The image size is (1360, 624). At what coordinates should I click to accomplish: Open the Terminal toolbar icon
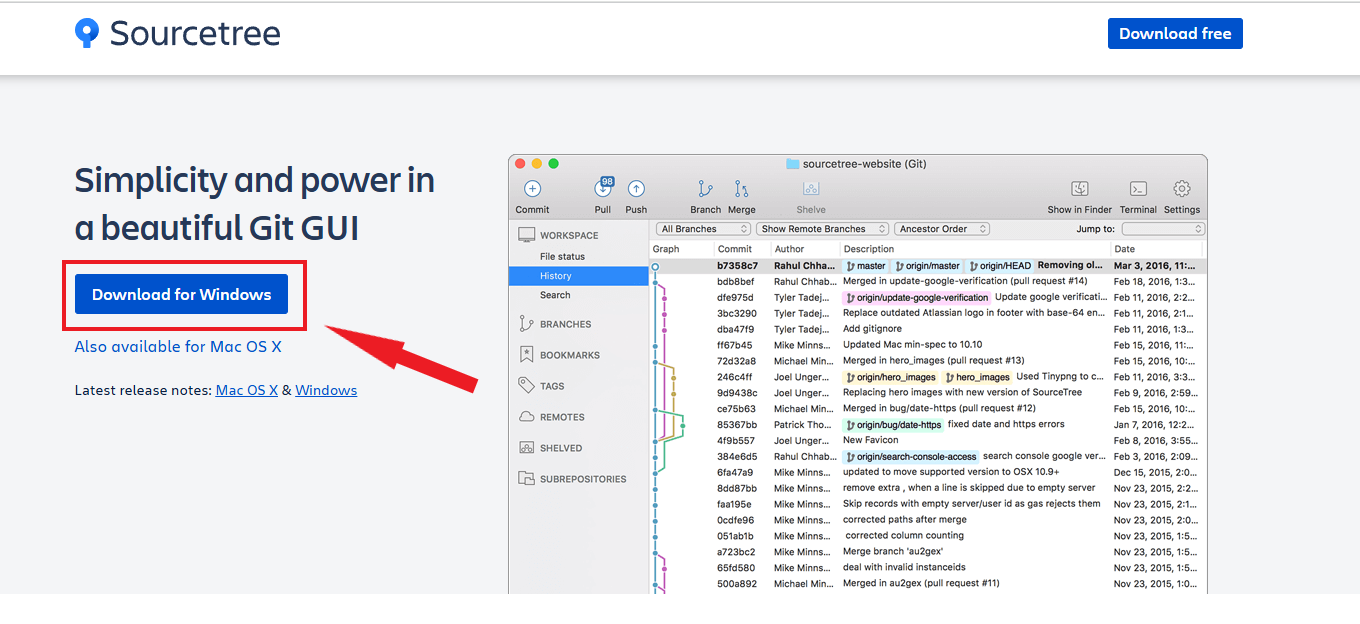(x=1138, y=188)
